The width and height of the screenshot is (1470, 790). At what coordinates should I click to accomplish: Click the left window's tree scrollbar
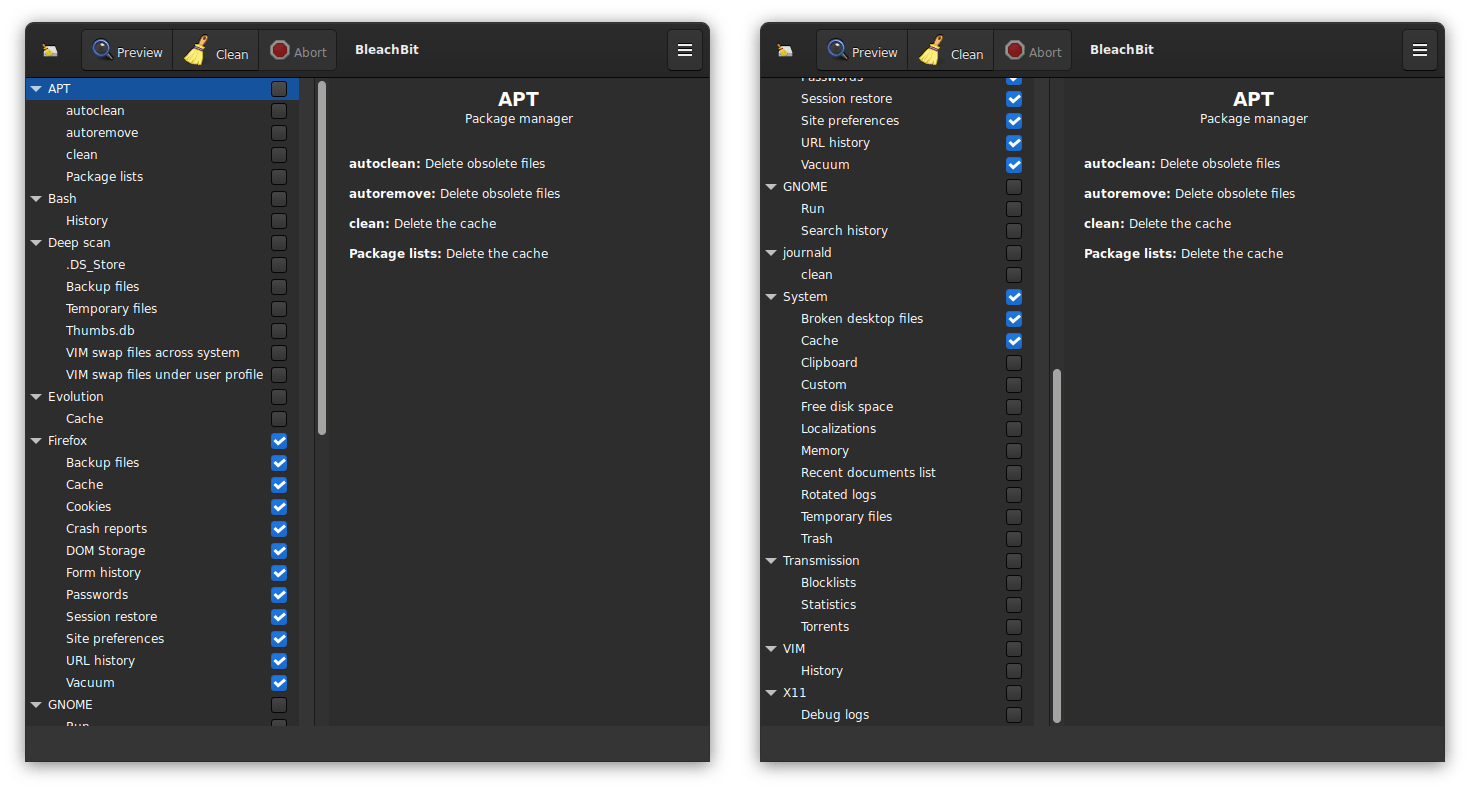(322, 258)
